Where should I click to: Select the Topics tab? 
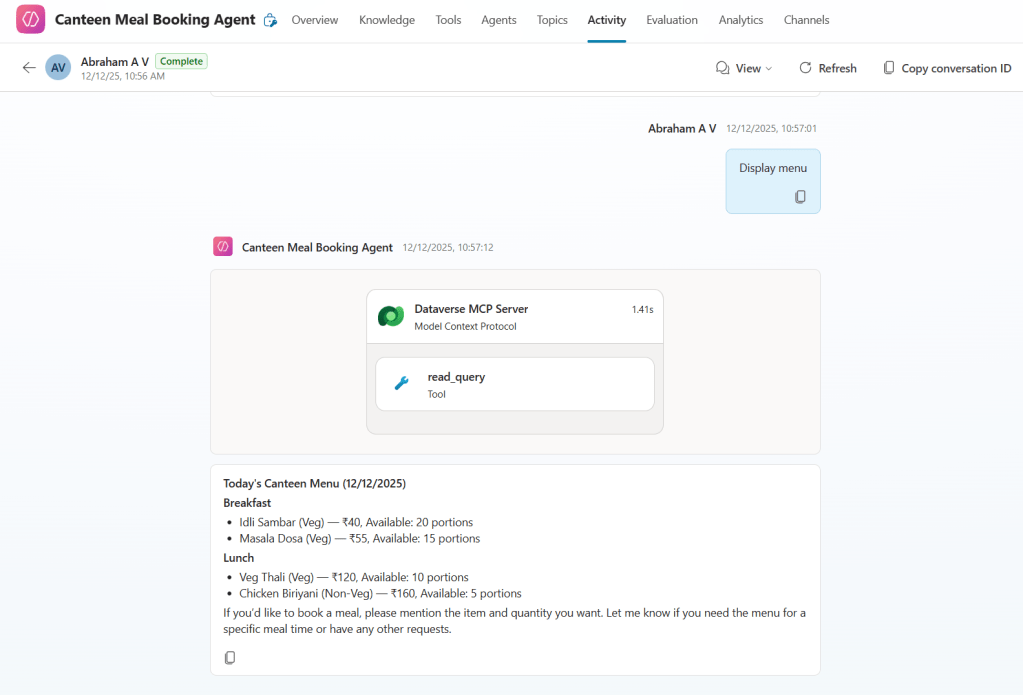click(552, 20)
